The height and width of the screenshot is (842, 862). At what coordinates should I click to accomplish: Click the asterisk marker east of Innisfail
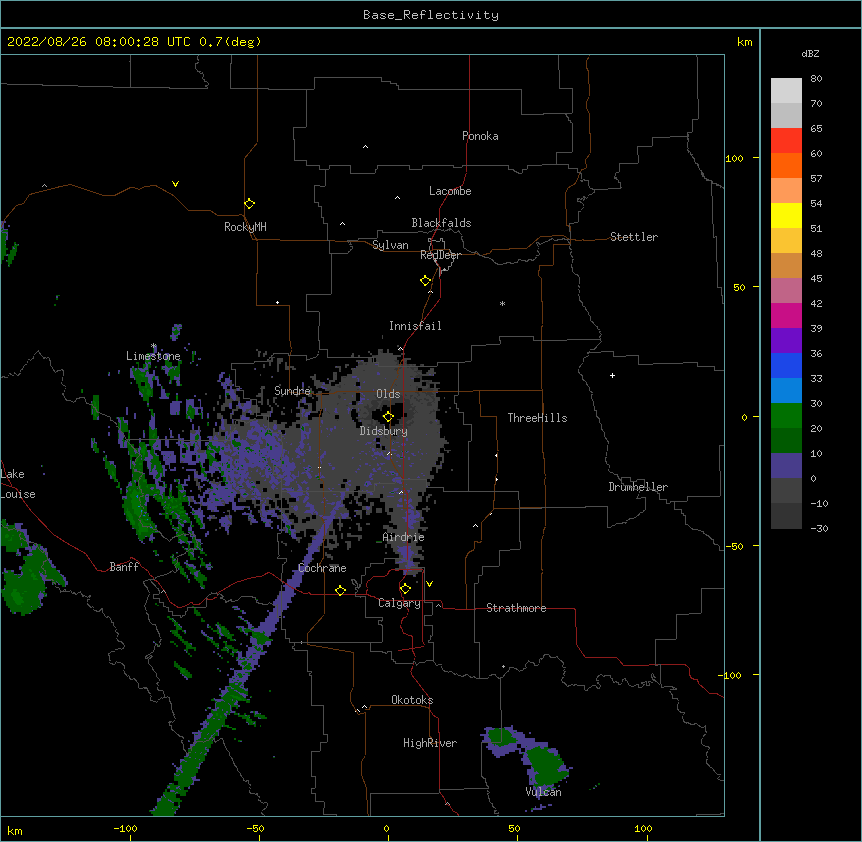[502, 303]
